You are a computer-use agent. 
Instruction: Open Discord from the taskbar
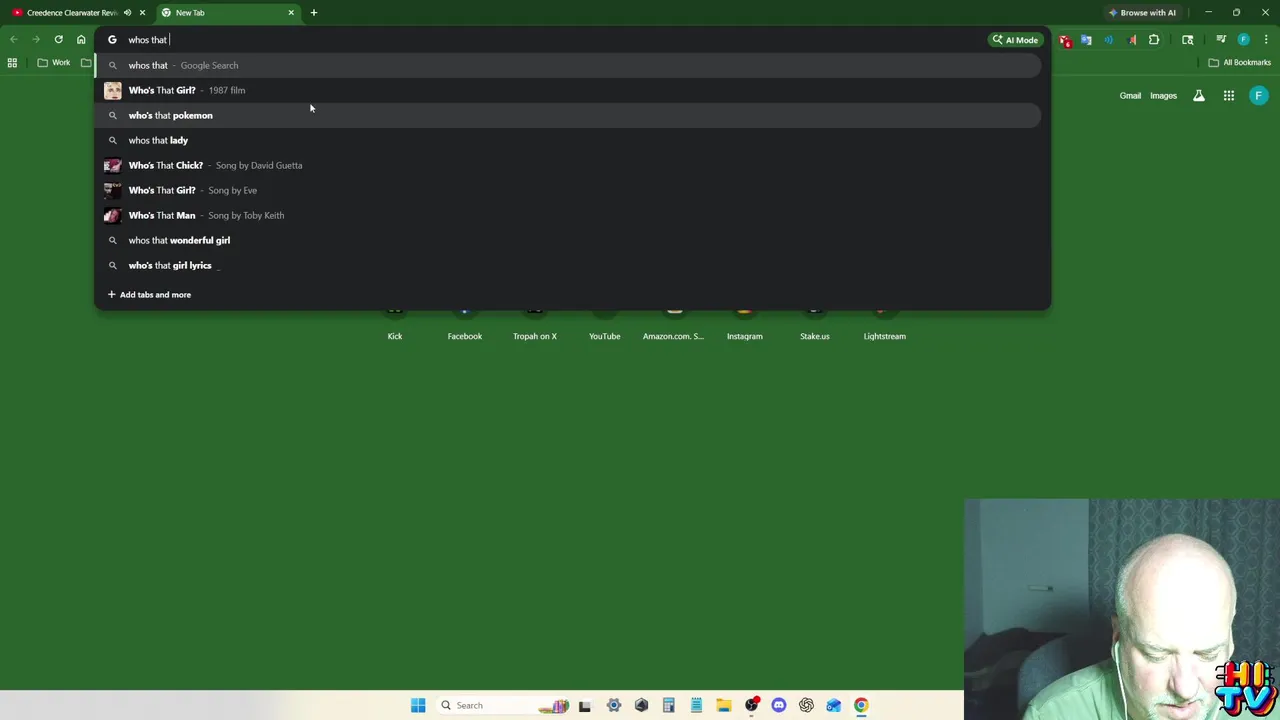click(779, 705)
